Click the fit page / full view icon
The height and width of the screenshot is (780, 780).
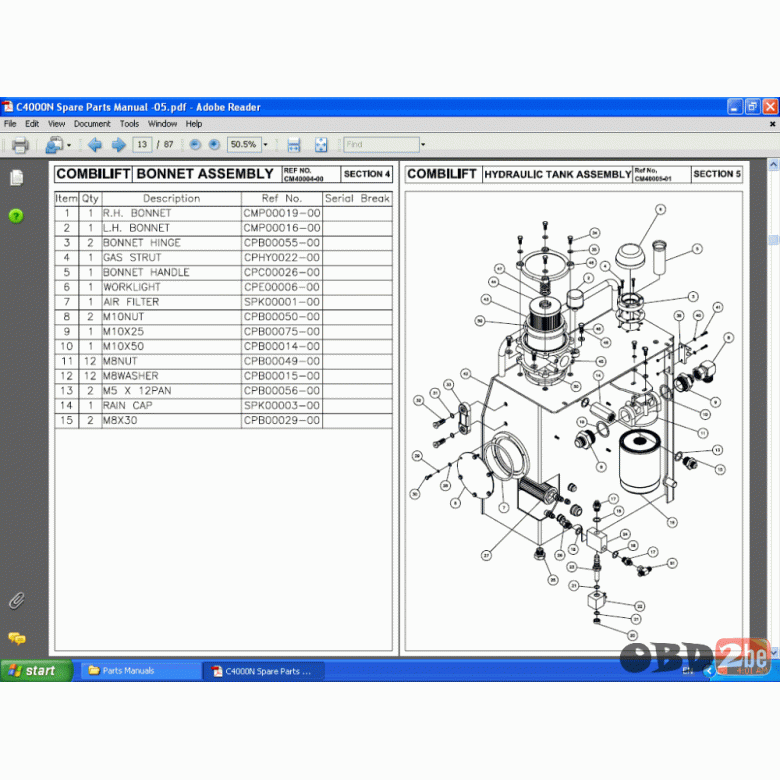[321, 145]
